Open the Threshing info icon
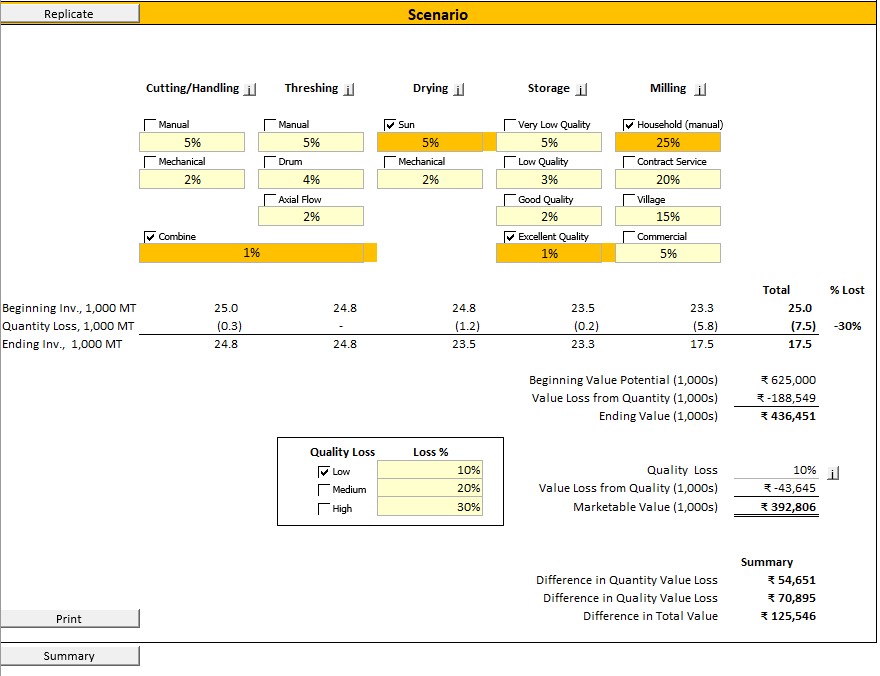 [x=348, y=89]
